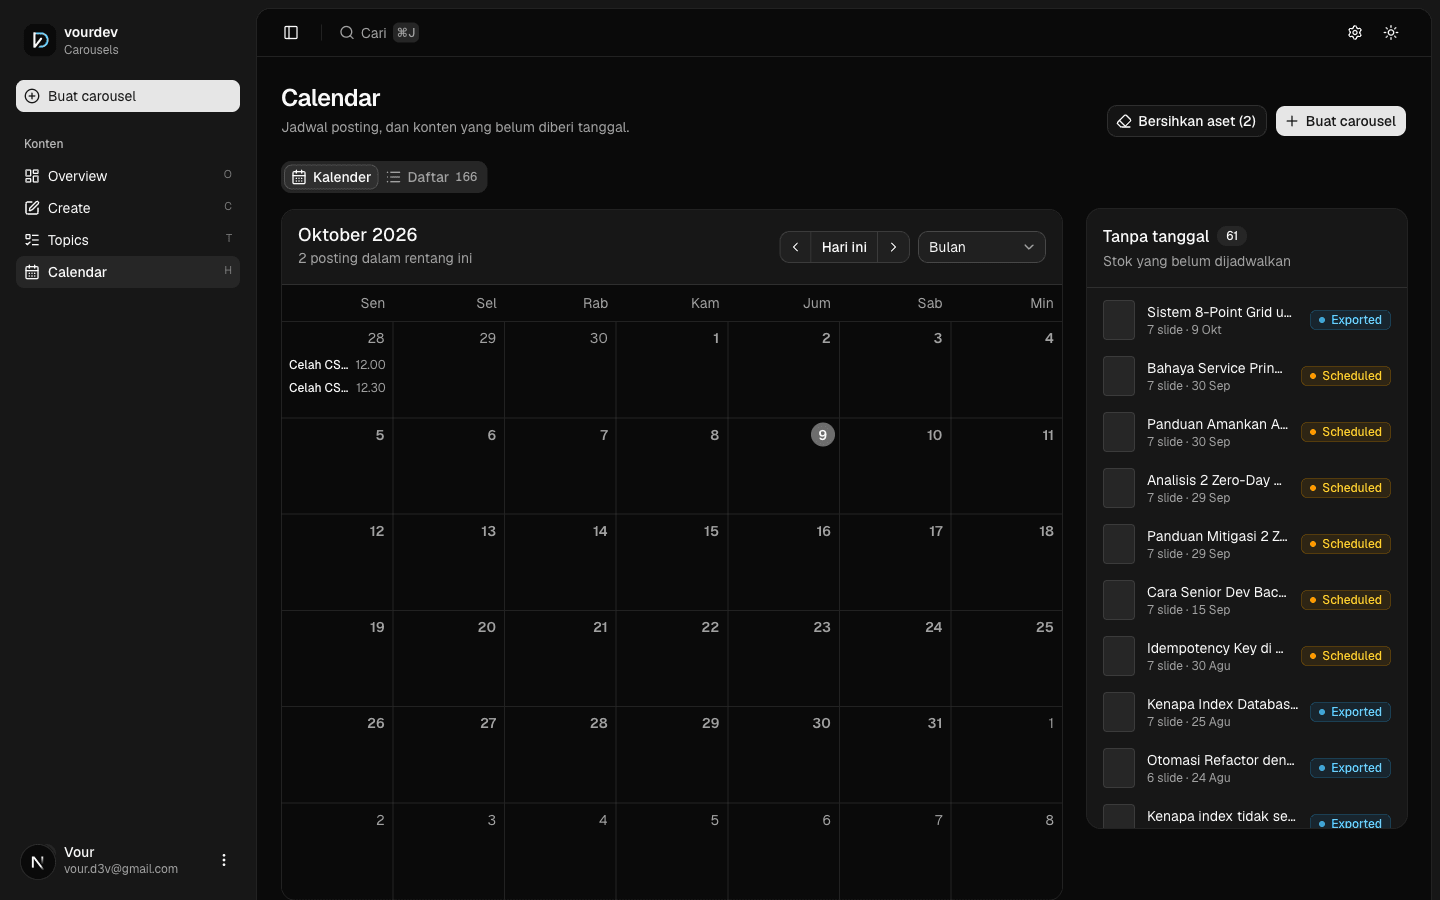
Task: Select day 22 in calendar
Action: (710, 627)
